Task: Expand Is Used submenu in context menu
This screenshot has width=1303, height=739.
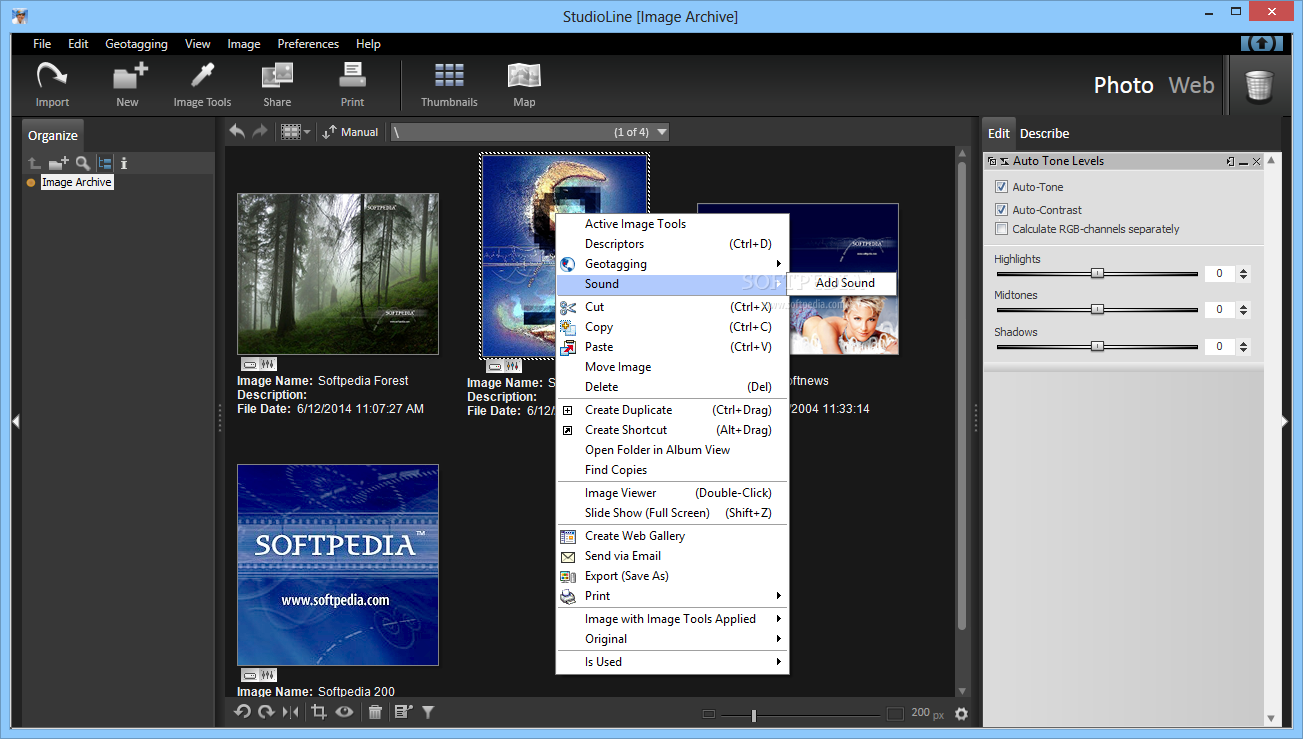Action: point(672,662)
